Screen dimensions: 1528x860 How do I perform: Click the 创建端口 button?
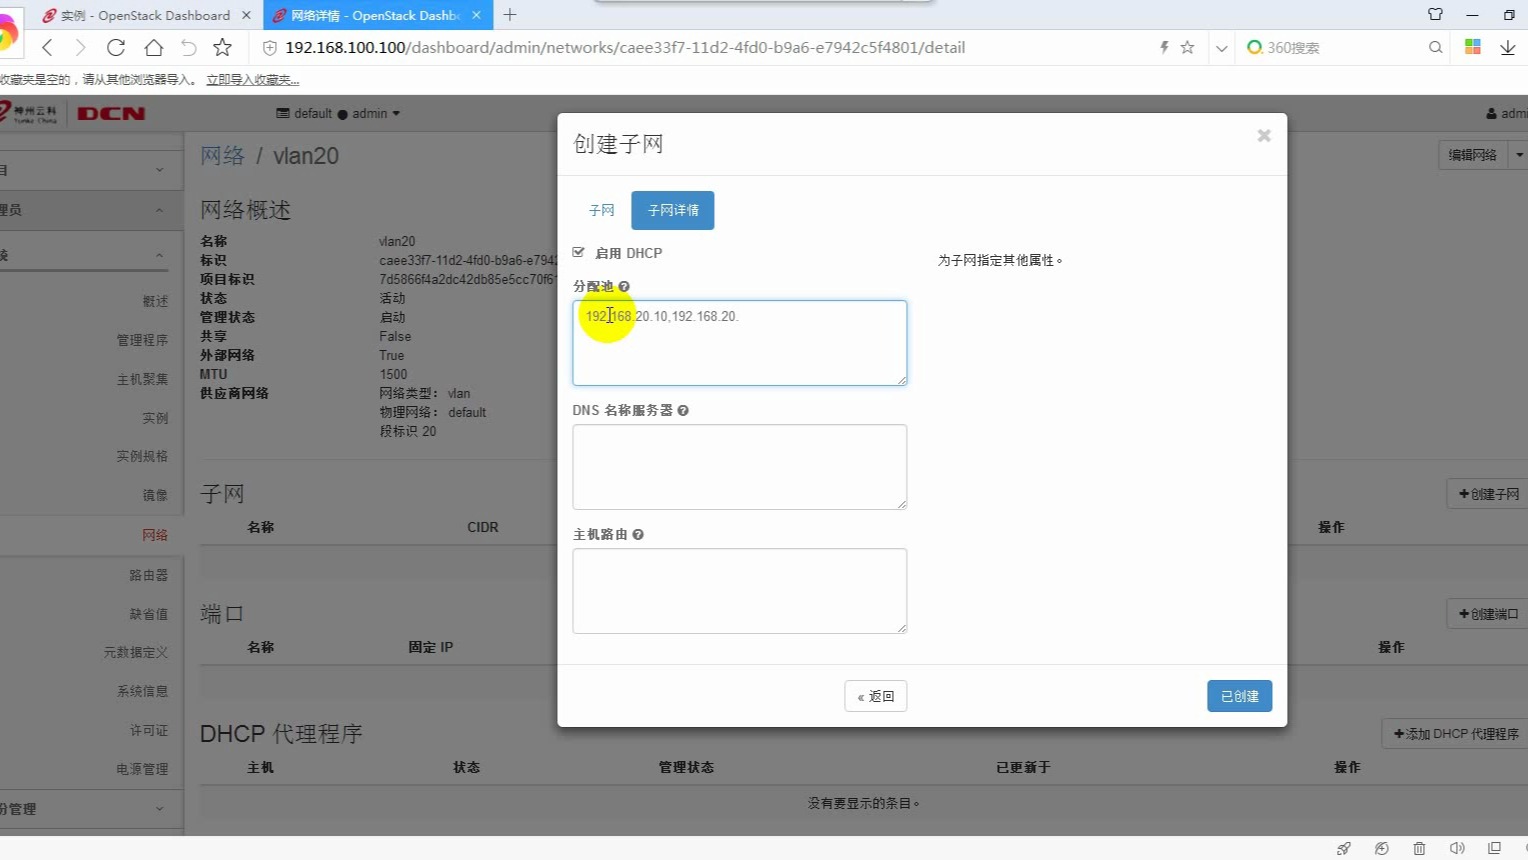click(1488, 614)
